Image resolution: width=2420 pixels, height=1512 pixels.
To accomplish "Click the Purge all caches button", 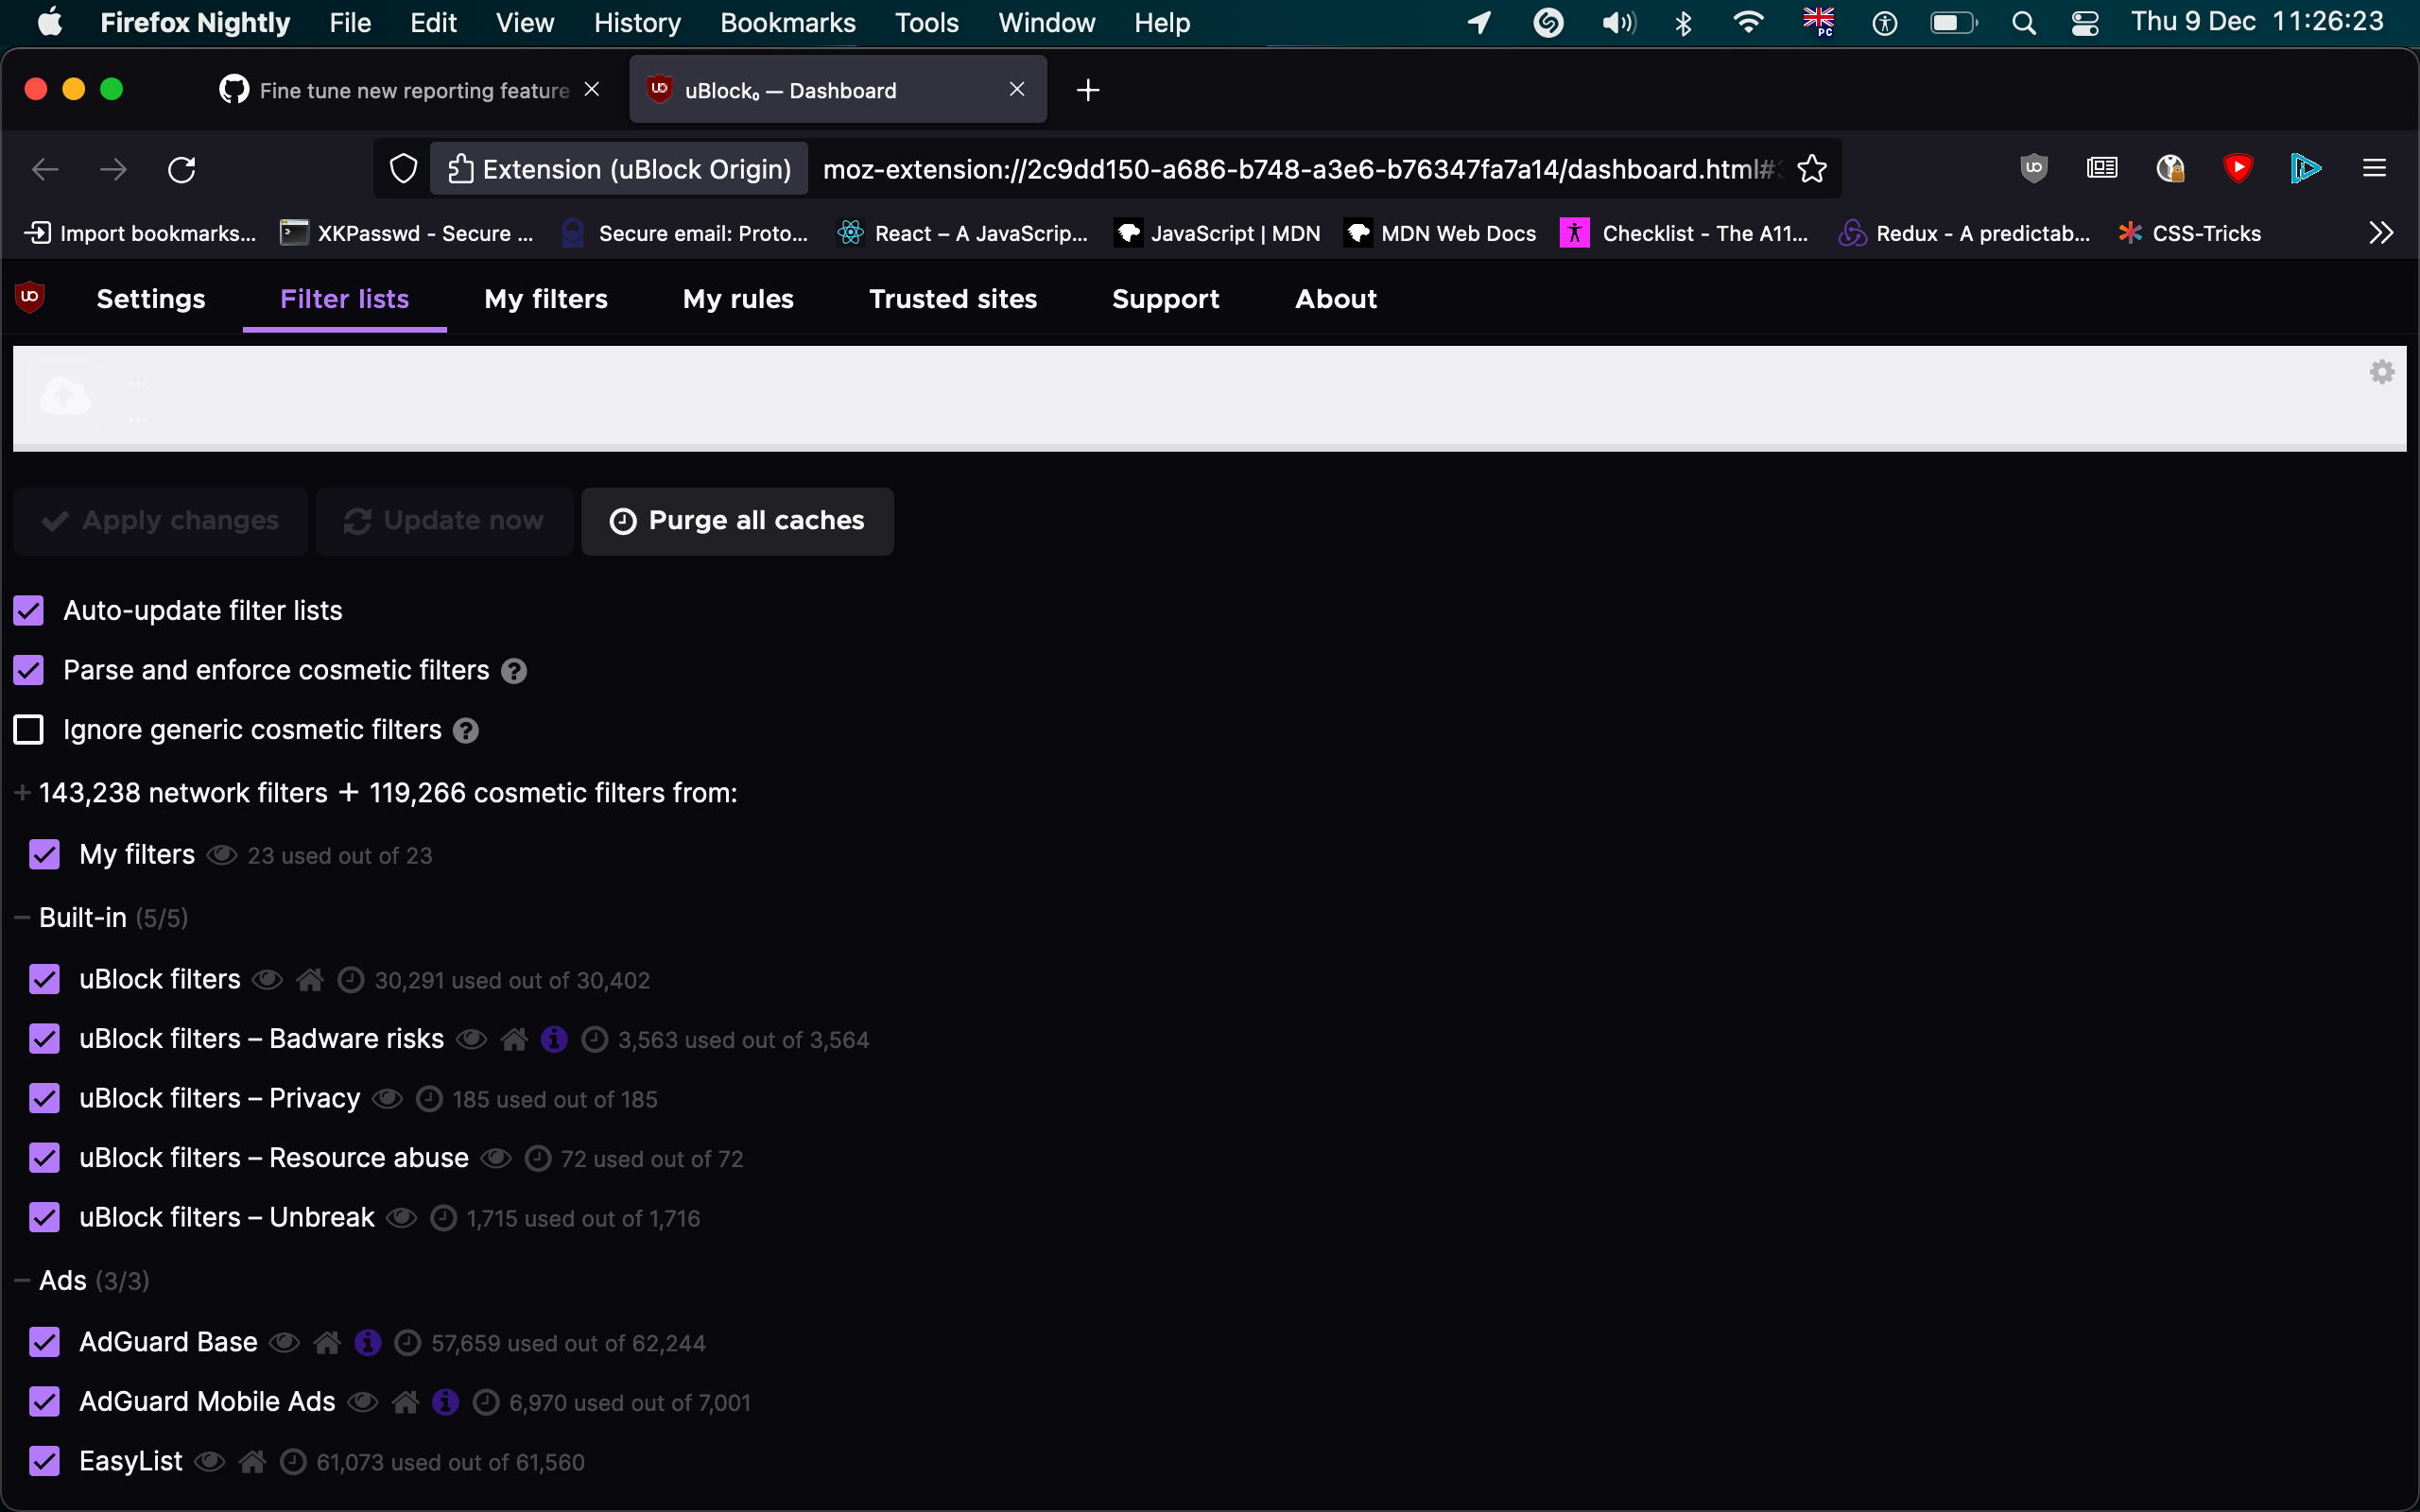I will [737, 520].
